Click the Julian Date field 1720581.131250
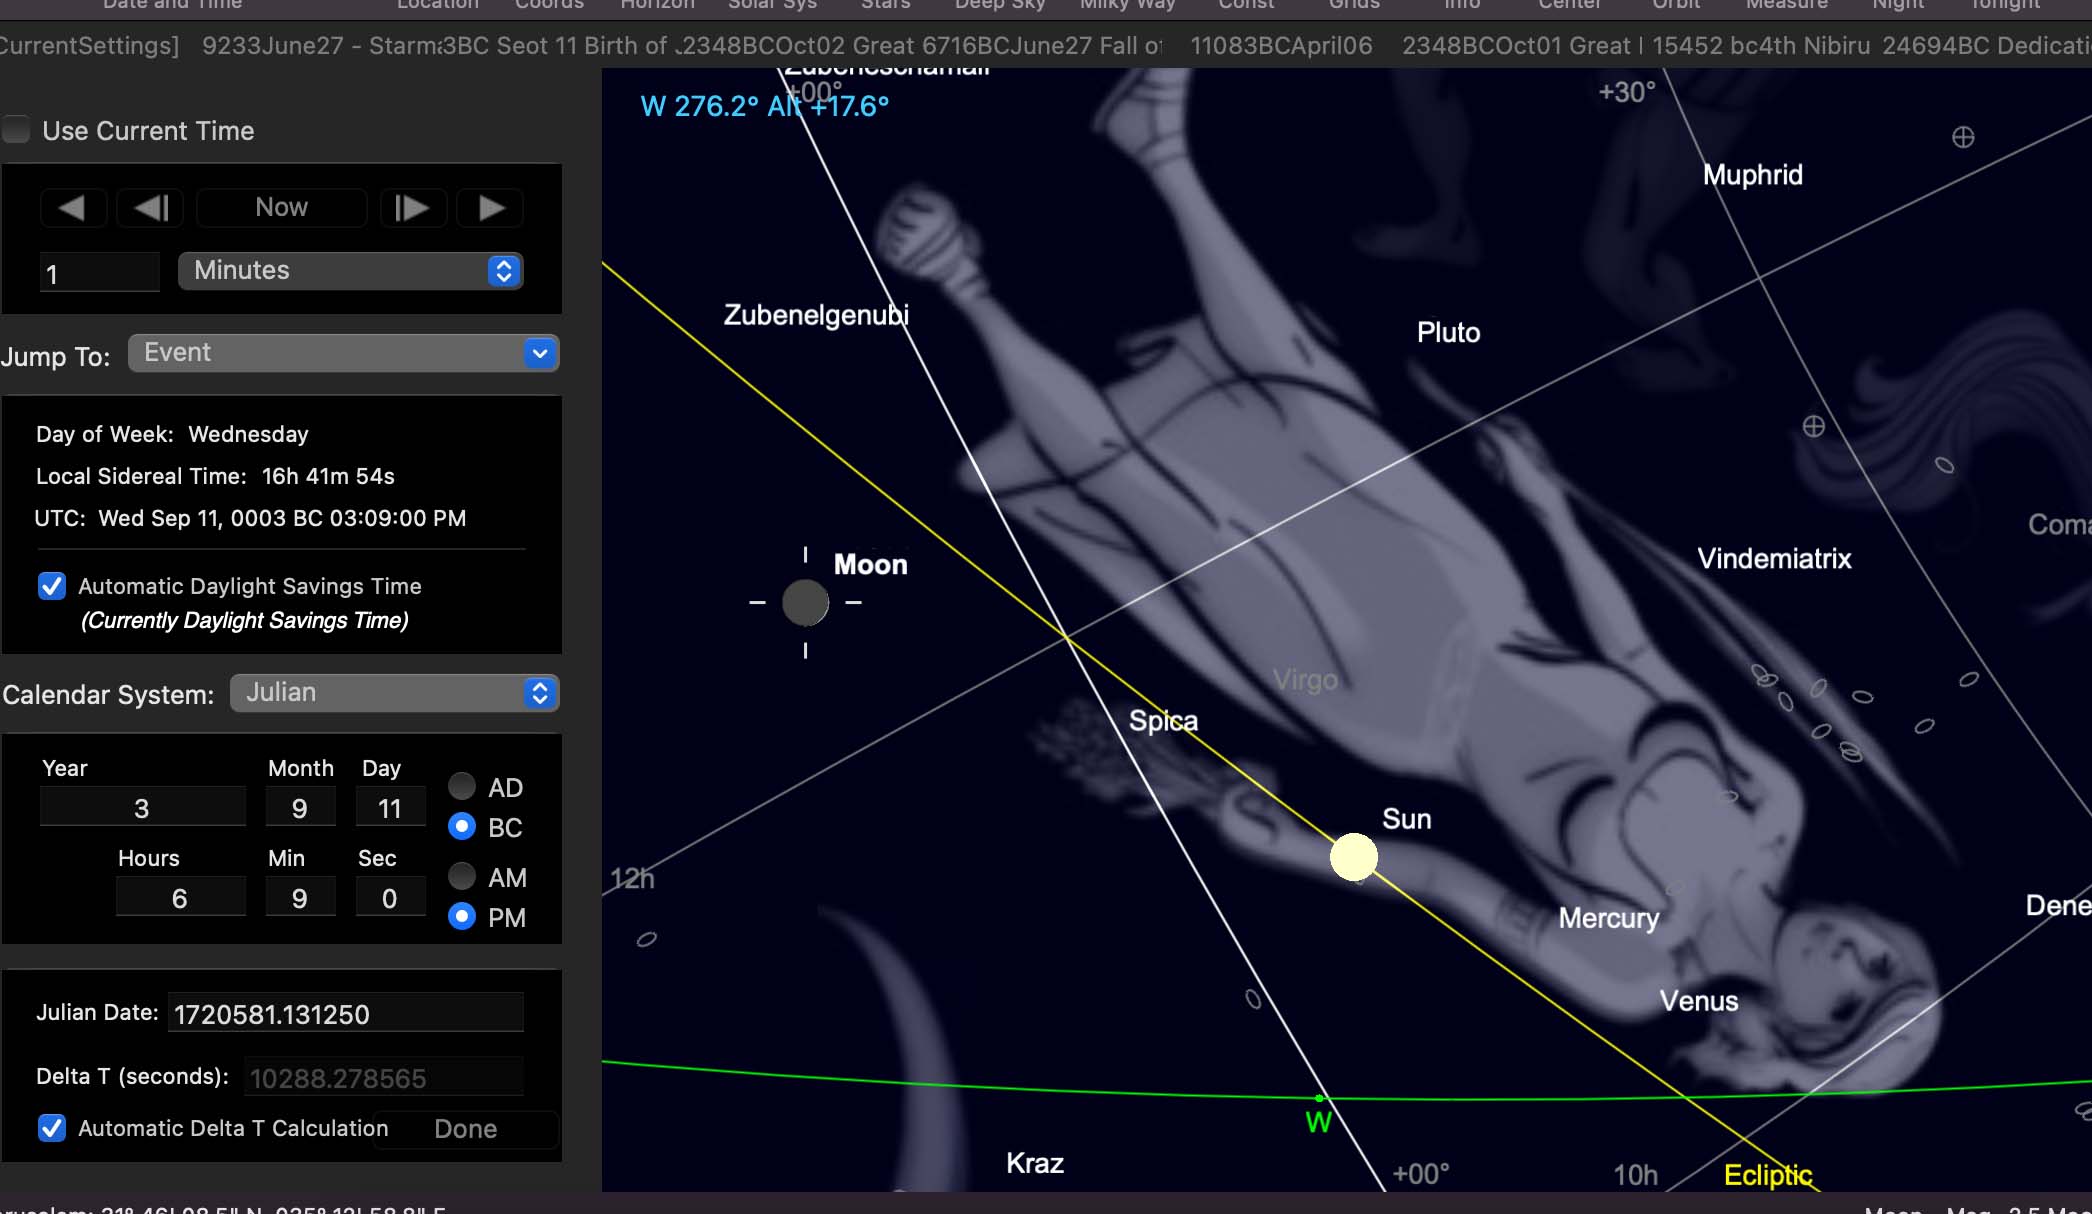This screenshot has height=1214, width=2092. point(346,1013)
